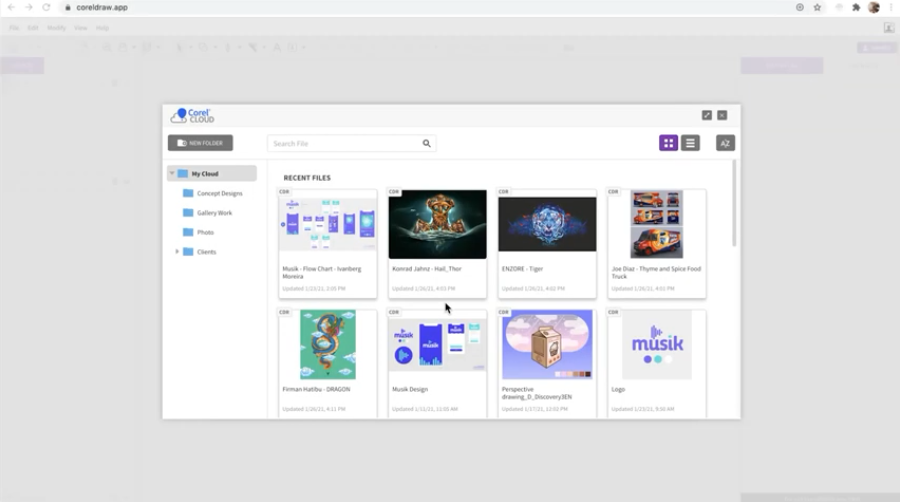This screenshot has width=900, height=502.
Task: Close the Corel Cloud dialog
Action: (722, 115)
